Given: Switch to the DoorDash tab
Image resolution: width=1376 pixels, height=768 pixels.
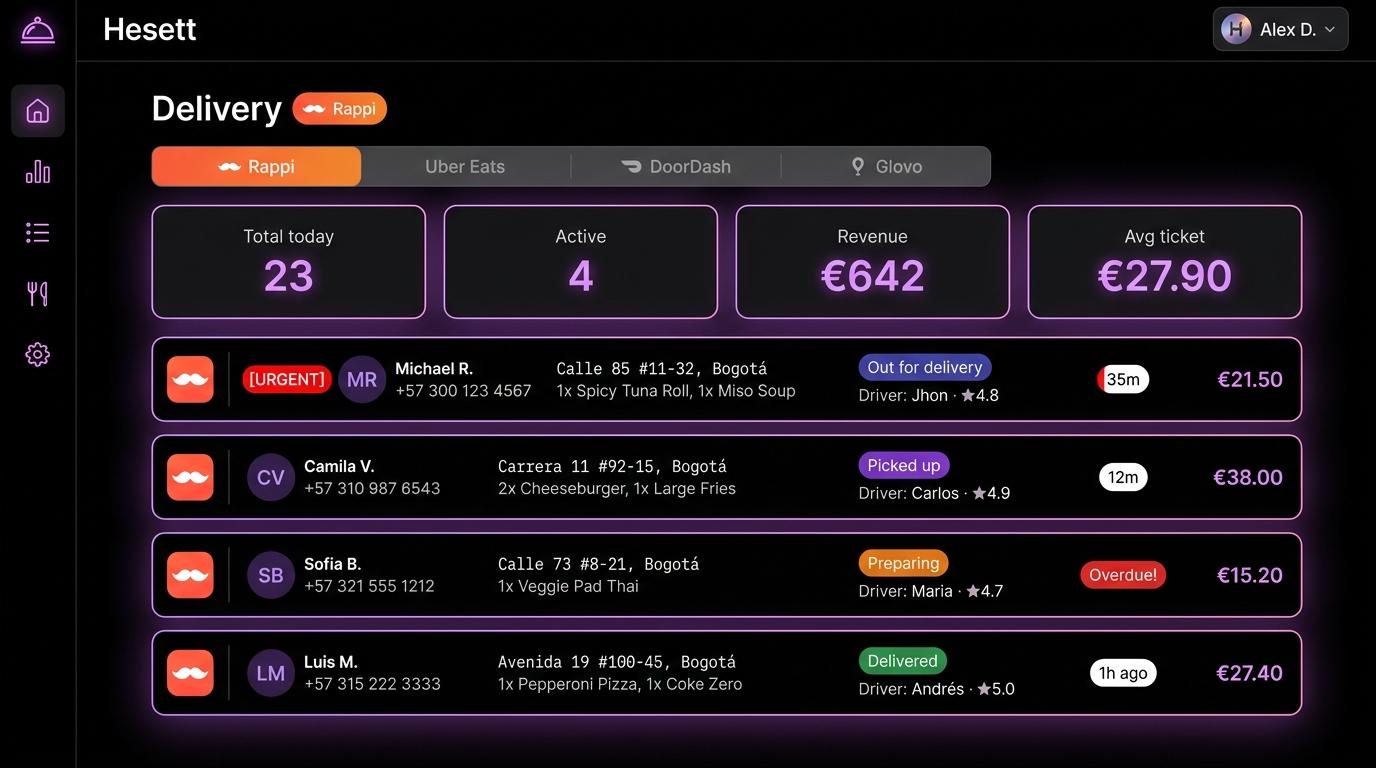Looking at the screenshot, I should [x=676, y=167].
